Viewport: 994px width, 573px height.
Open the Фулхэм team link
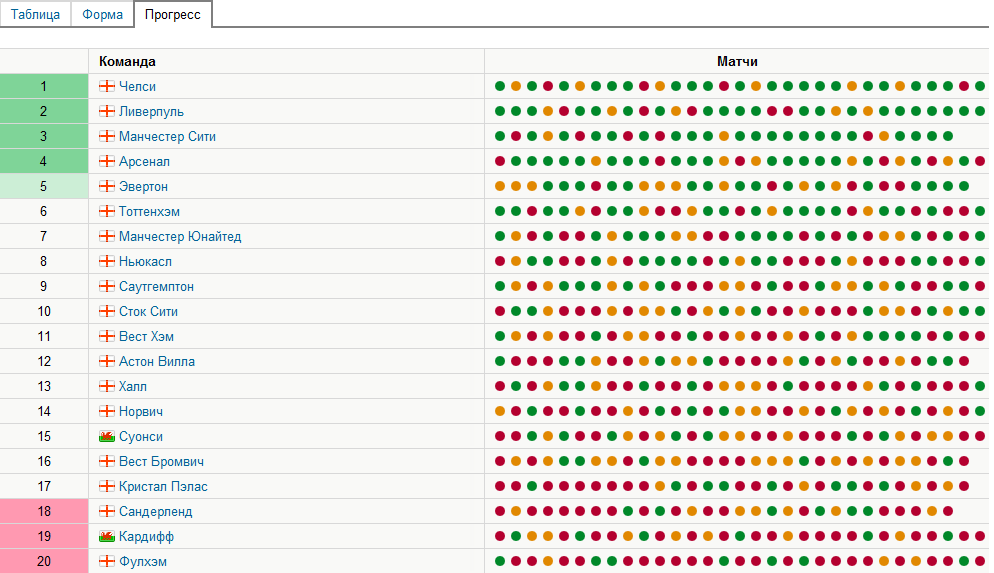coord(143,562)
